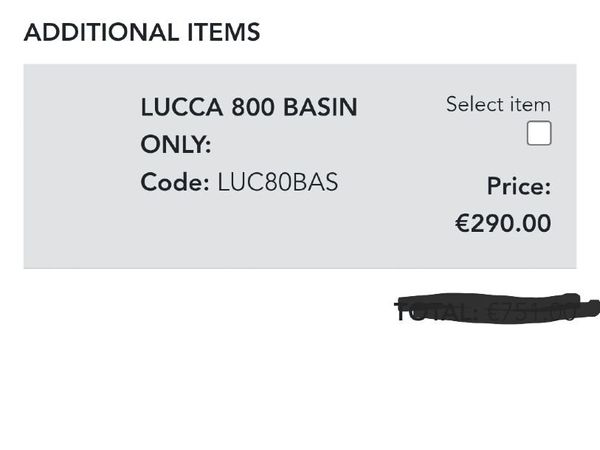Click the LUCCA 800 BASIN product title
This screenshot has width=600, height=450.
coord(248,107)
